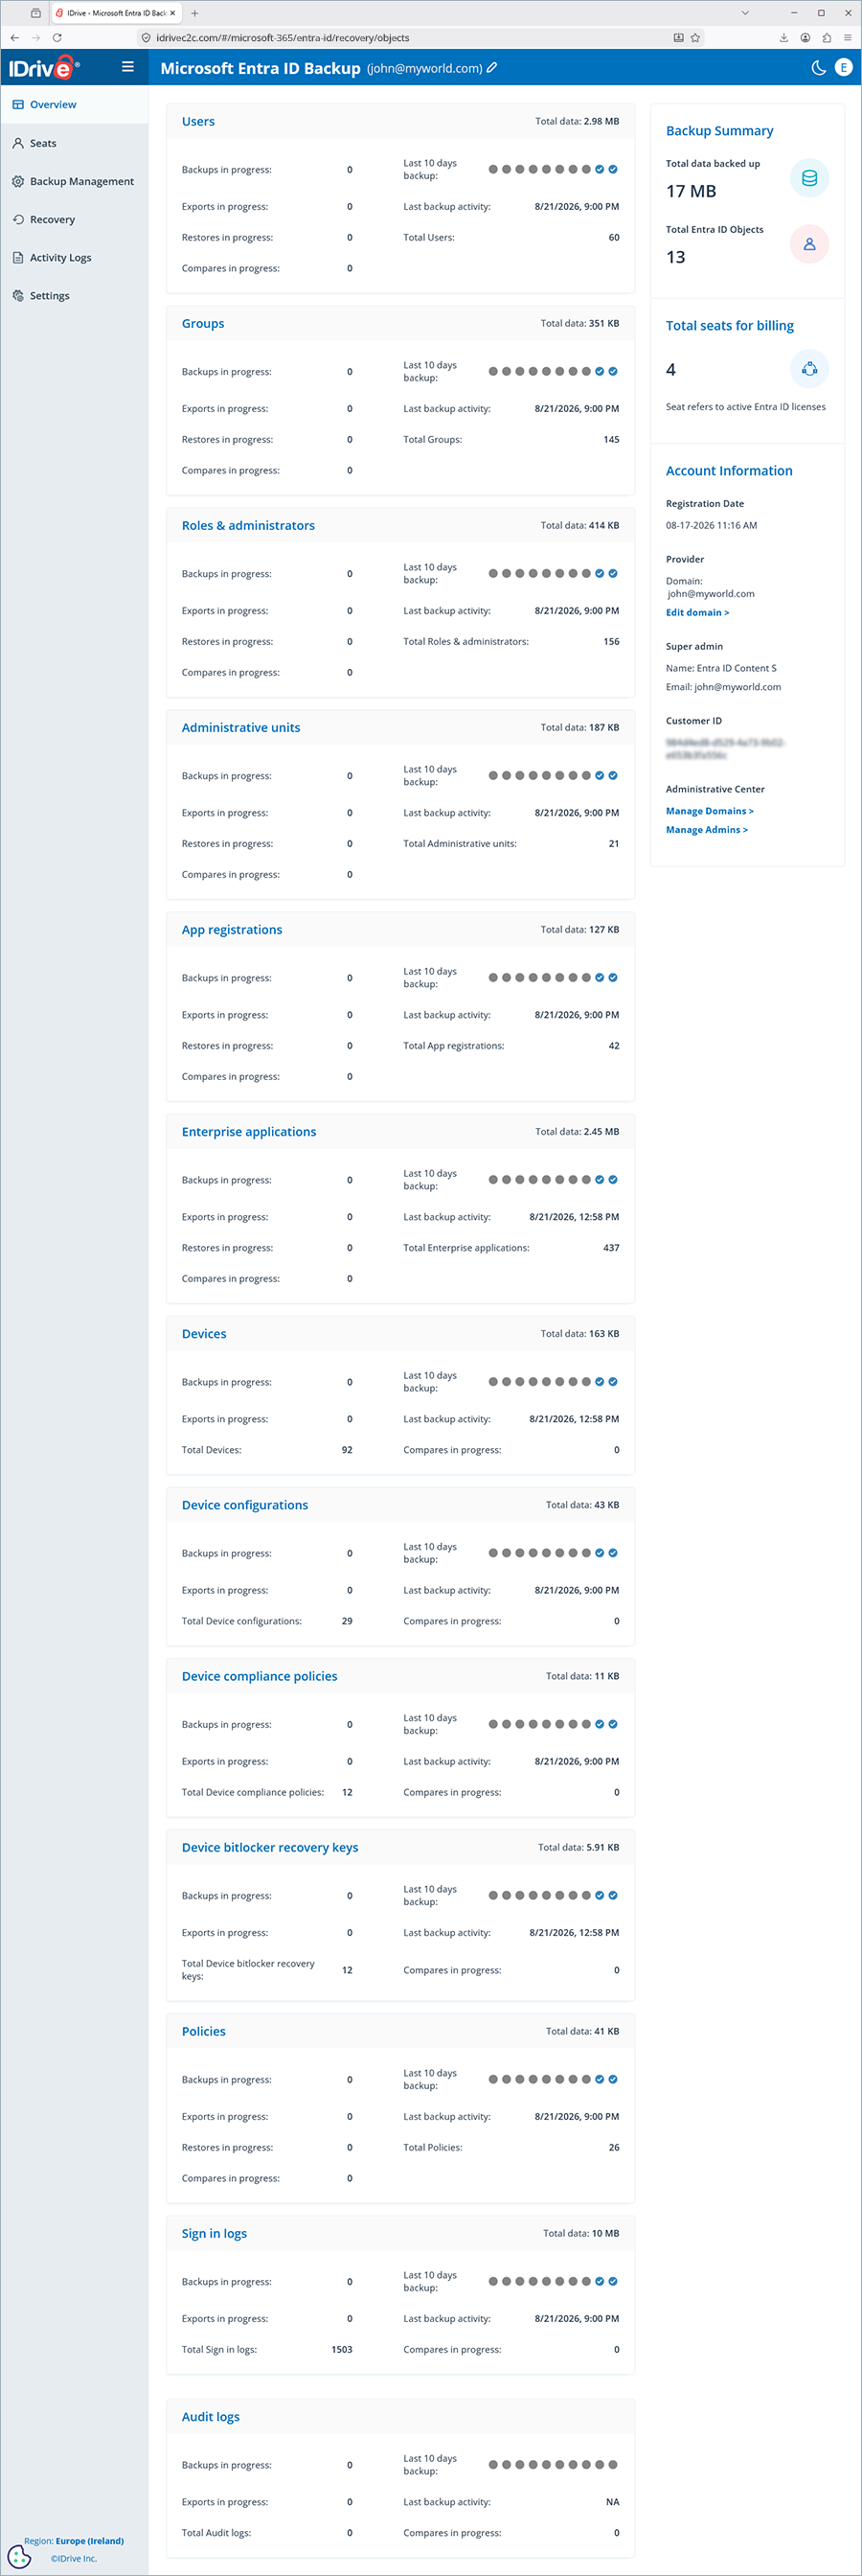Click the browser bookmark star icon
The width and height of the screenshot is (862, 2576).
[x=695, y=38]
